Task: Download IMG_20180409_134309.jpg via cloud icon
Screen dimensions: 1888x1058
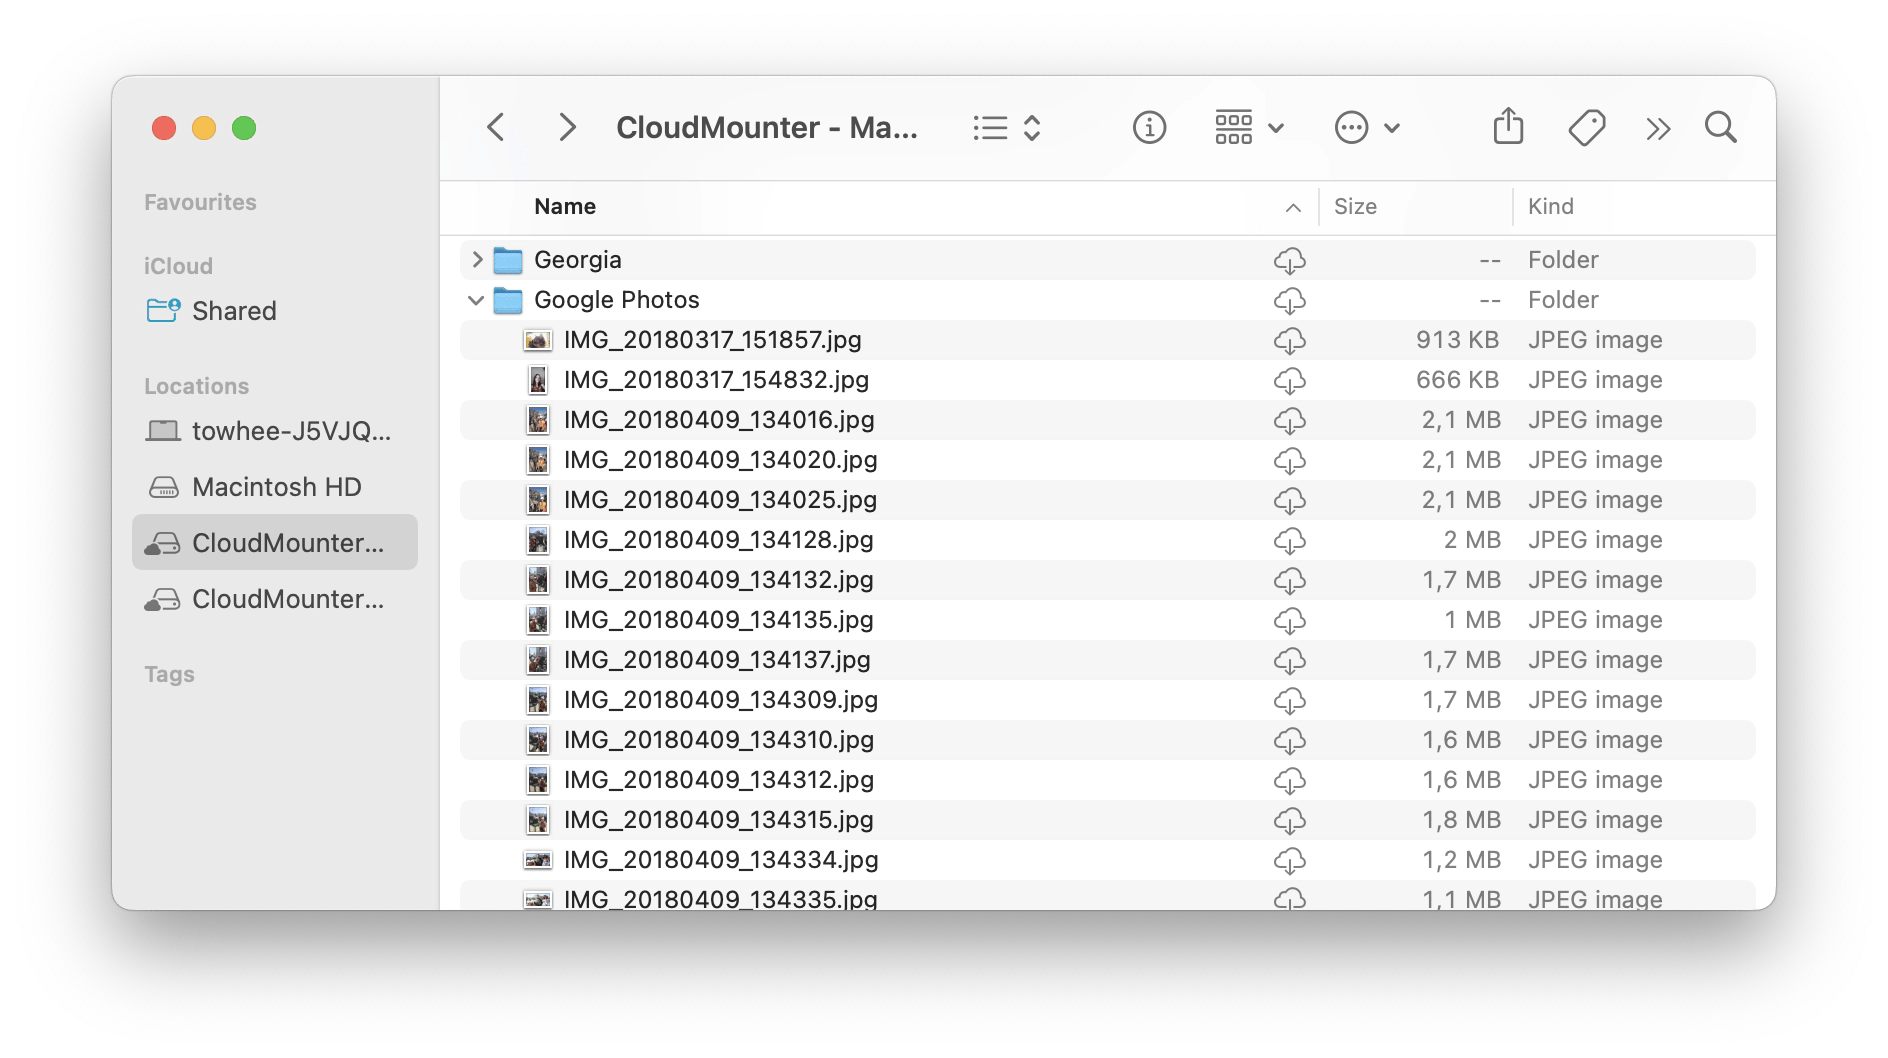Action: click(1290, 701)
